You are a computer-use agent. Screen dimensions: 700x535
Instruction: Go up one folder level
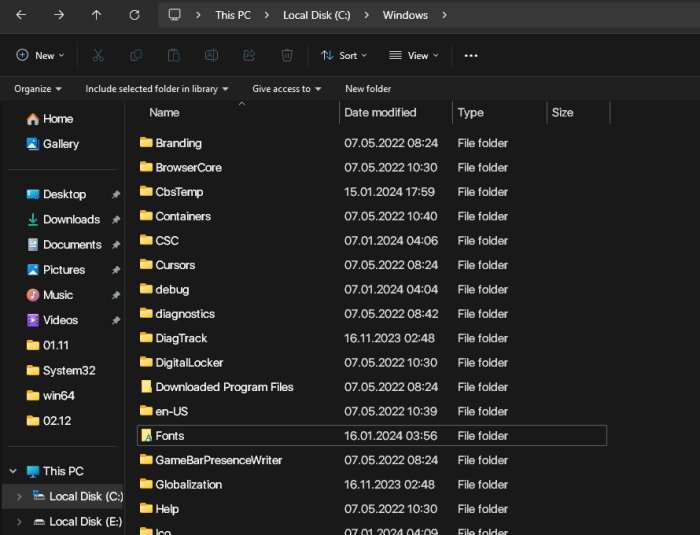96,15
